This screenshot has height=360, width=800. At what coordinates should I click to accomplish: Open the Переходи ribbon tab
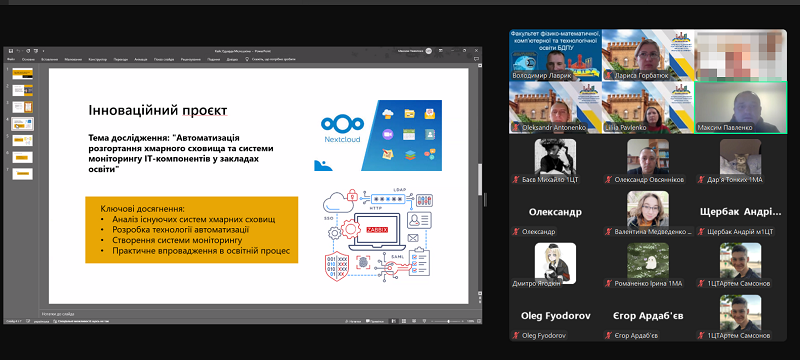click(x=121, y=60)
